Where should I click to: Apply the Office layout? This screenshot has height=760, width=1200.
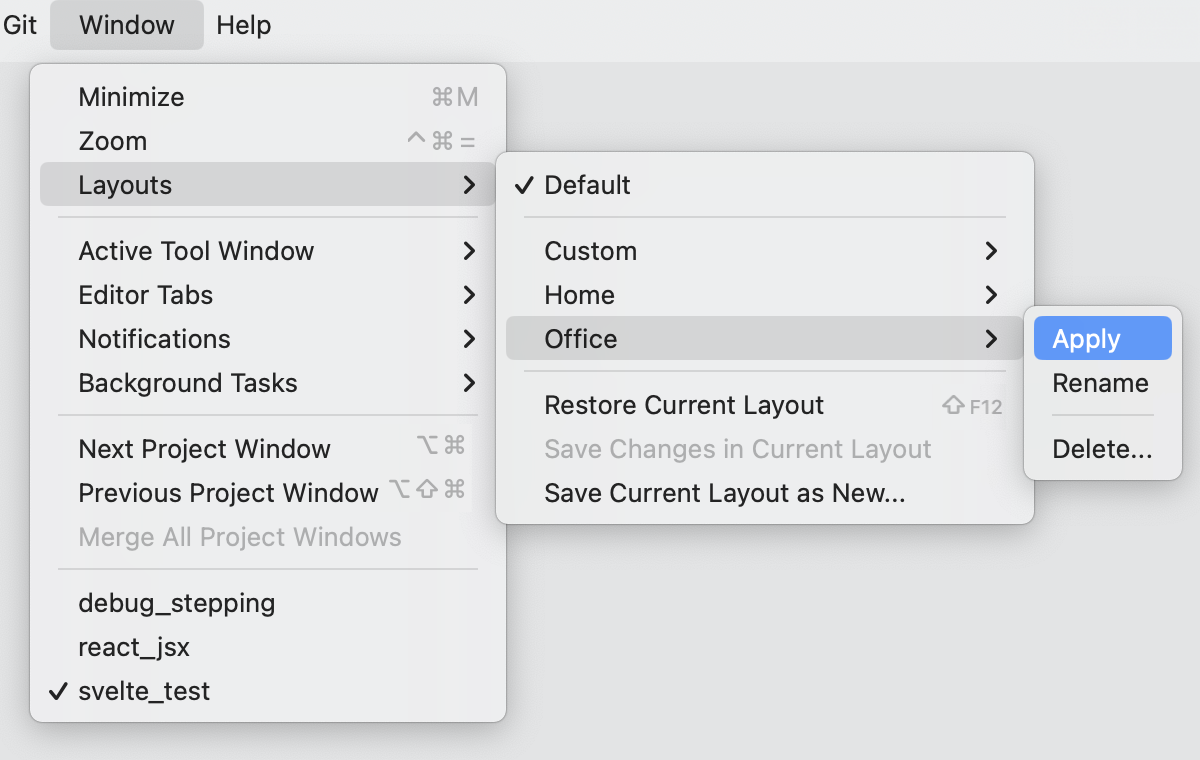pos(1087,339)
